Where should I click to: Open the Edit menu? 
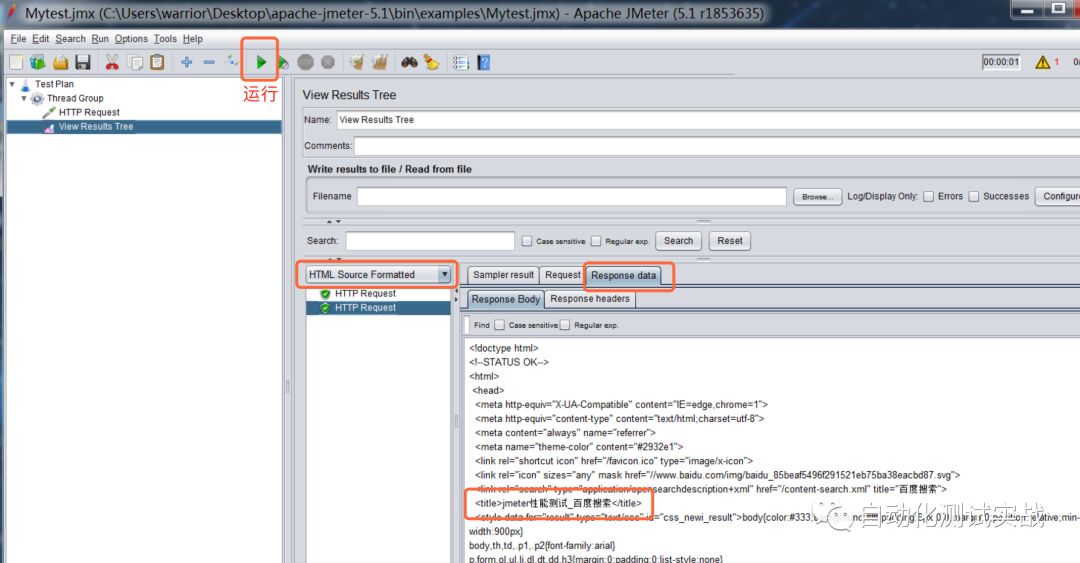(x=41, y=39)
